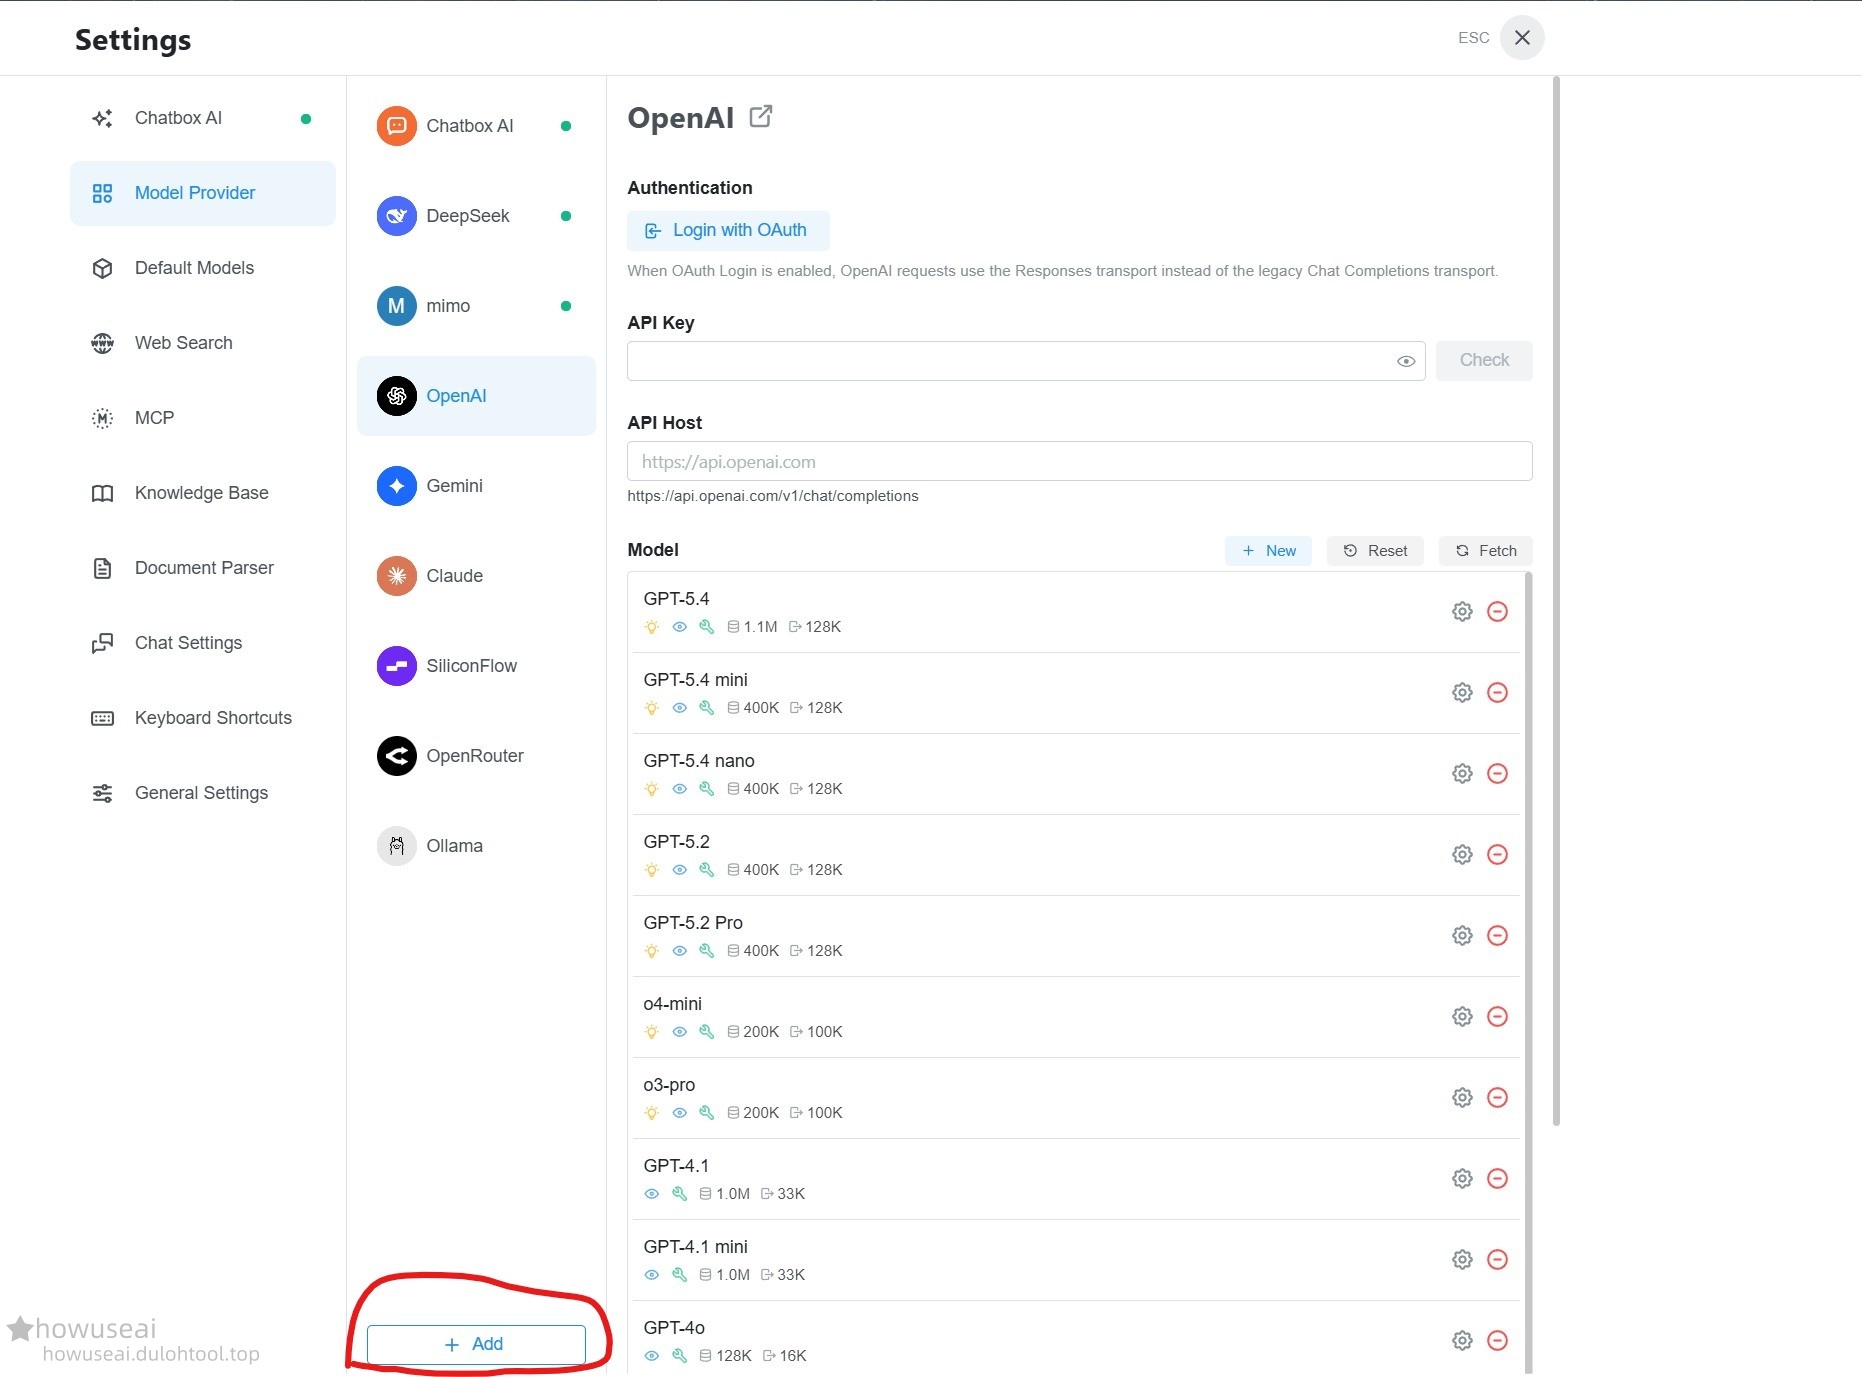
Task: Remove the GPT-4.1 model
Action: click(x=1497, y=1178)
